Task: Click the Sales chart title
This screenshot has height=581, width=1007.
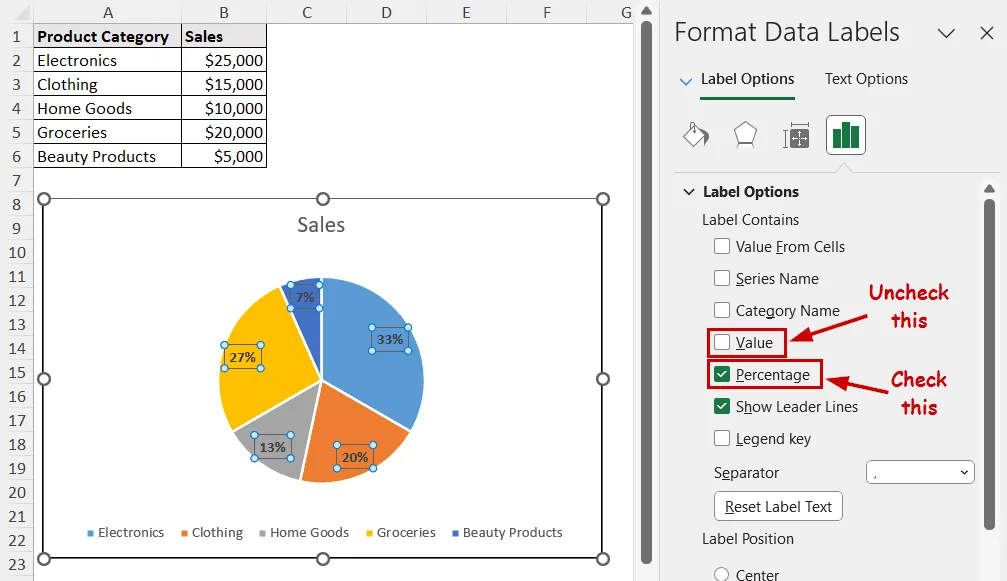Action: pyautogui.click(x=321, y=225)
